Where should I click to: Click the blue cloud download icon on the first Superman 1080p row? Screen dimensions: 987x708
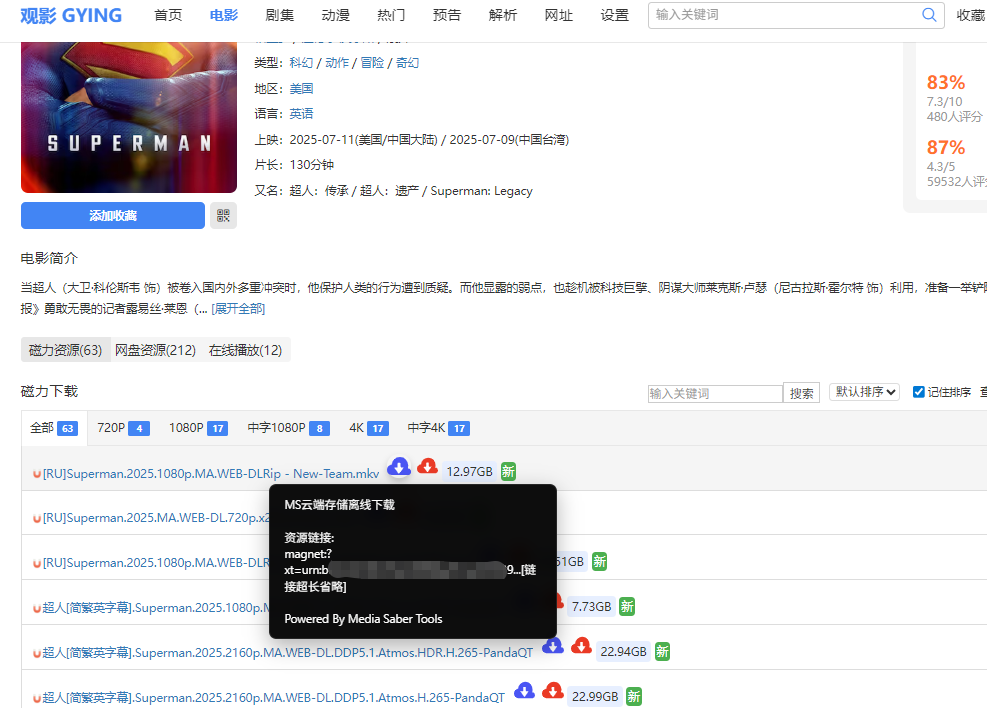(x=399, y=466)
